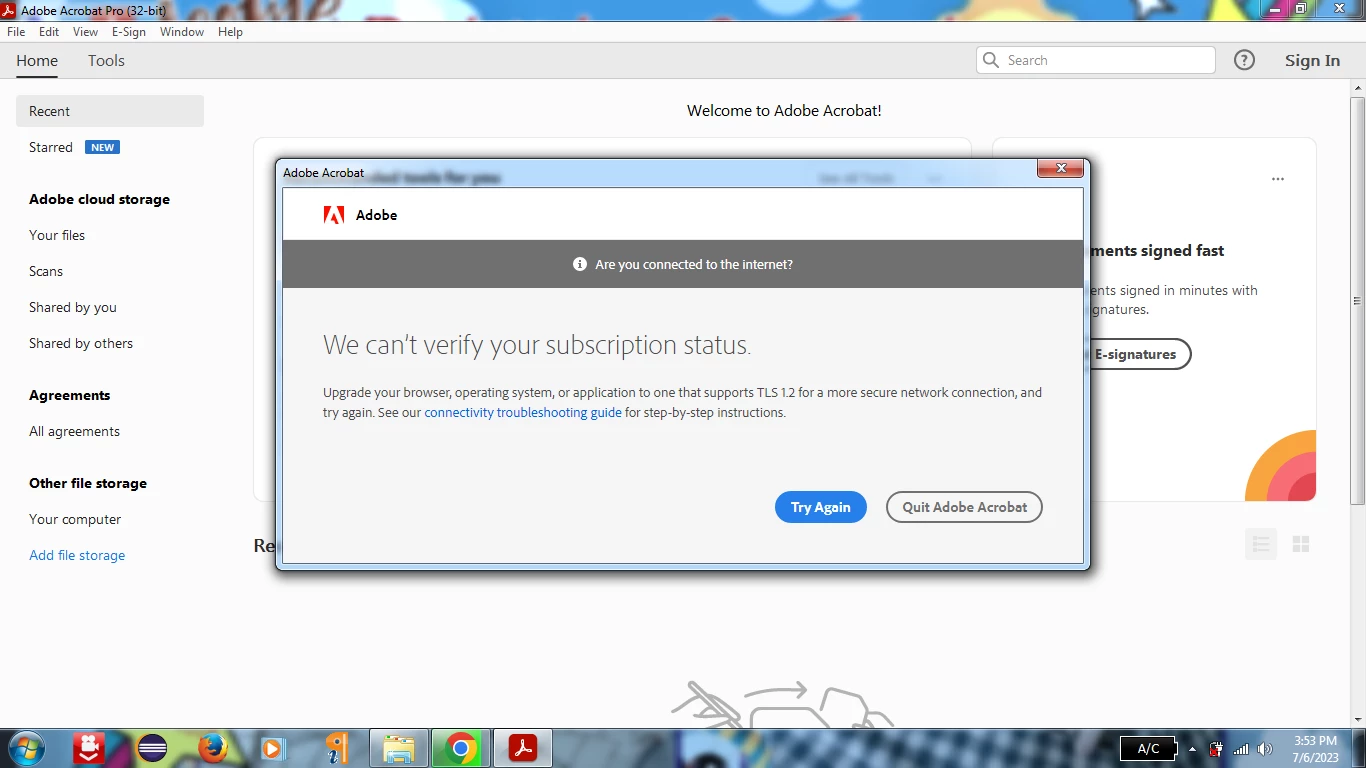Screen dimensions: 1366x768
Task: Open Eclipse from the taskbar
Action: [152, 748]
